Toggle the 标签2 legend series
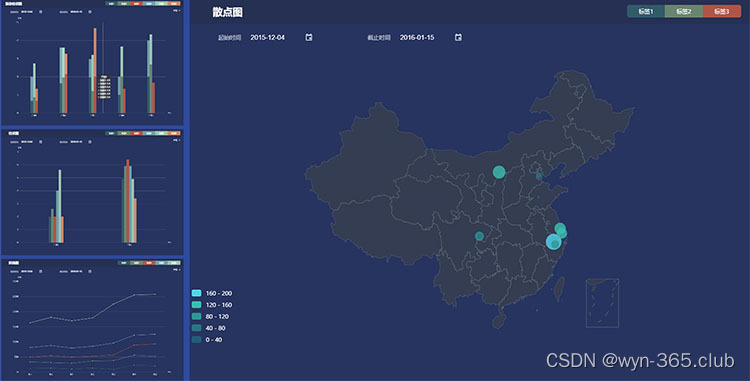Image resolution: width=750 pixels, height=381 pixels. click(684, 11)
